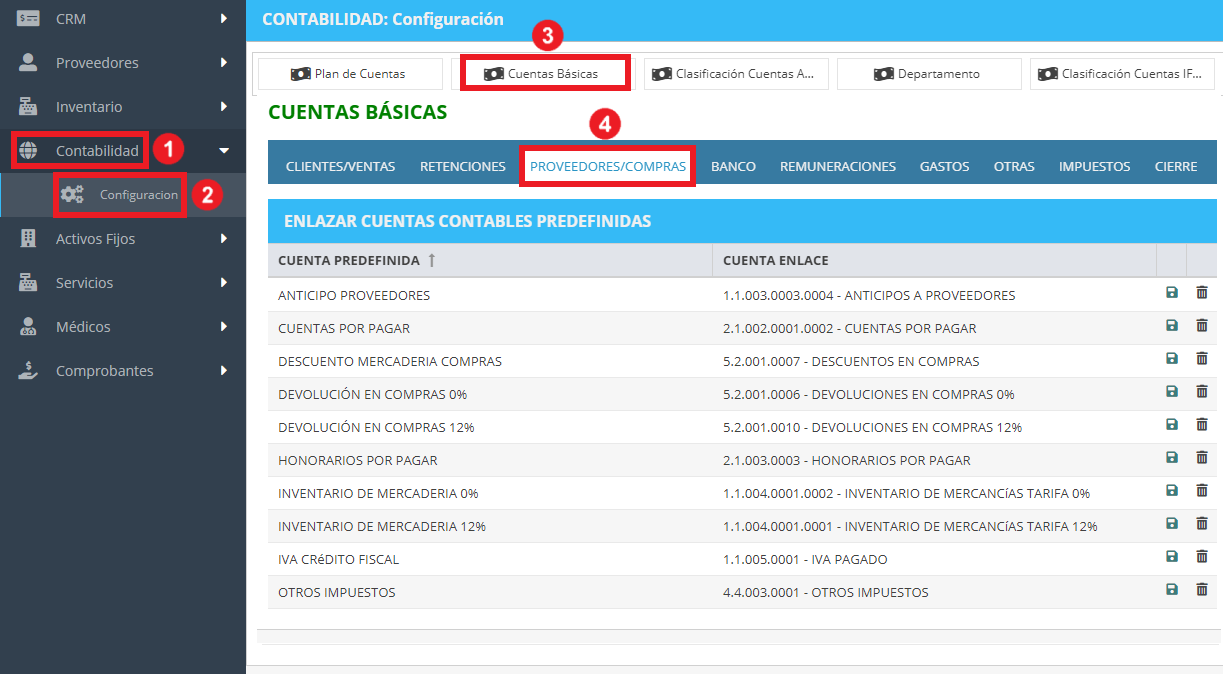Delete the CUENTAS POR PAGAR row
The image size is (1223, 674).
(x=1202, y=325)
